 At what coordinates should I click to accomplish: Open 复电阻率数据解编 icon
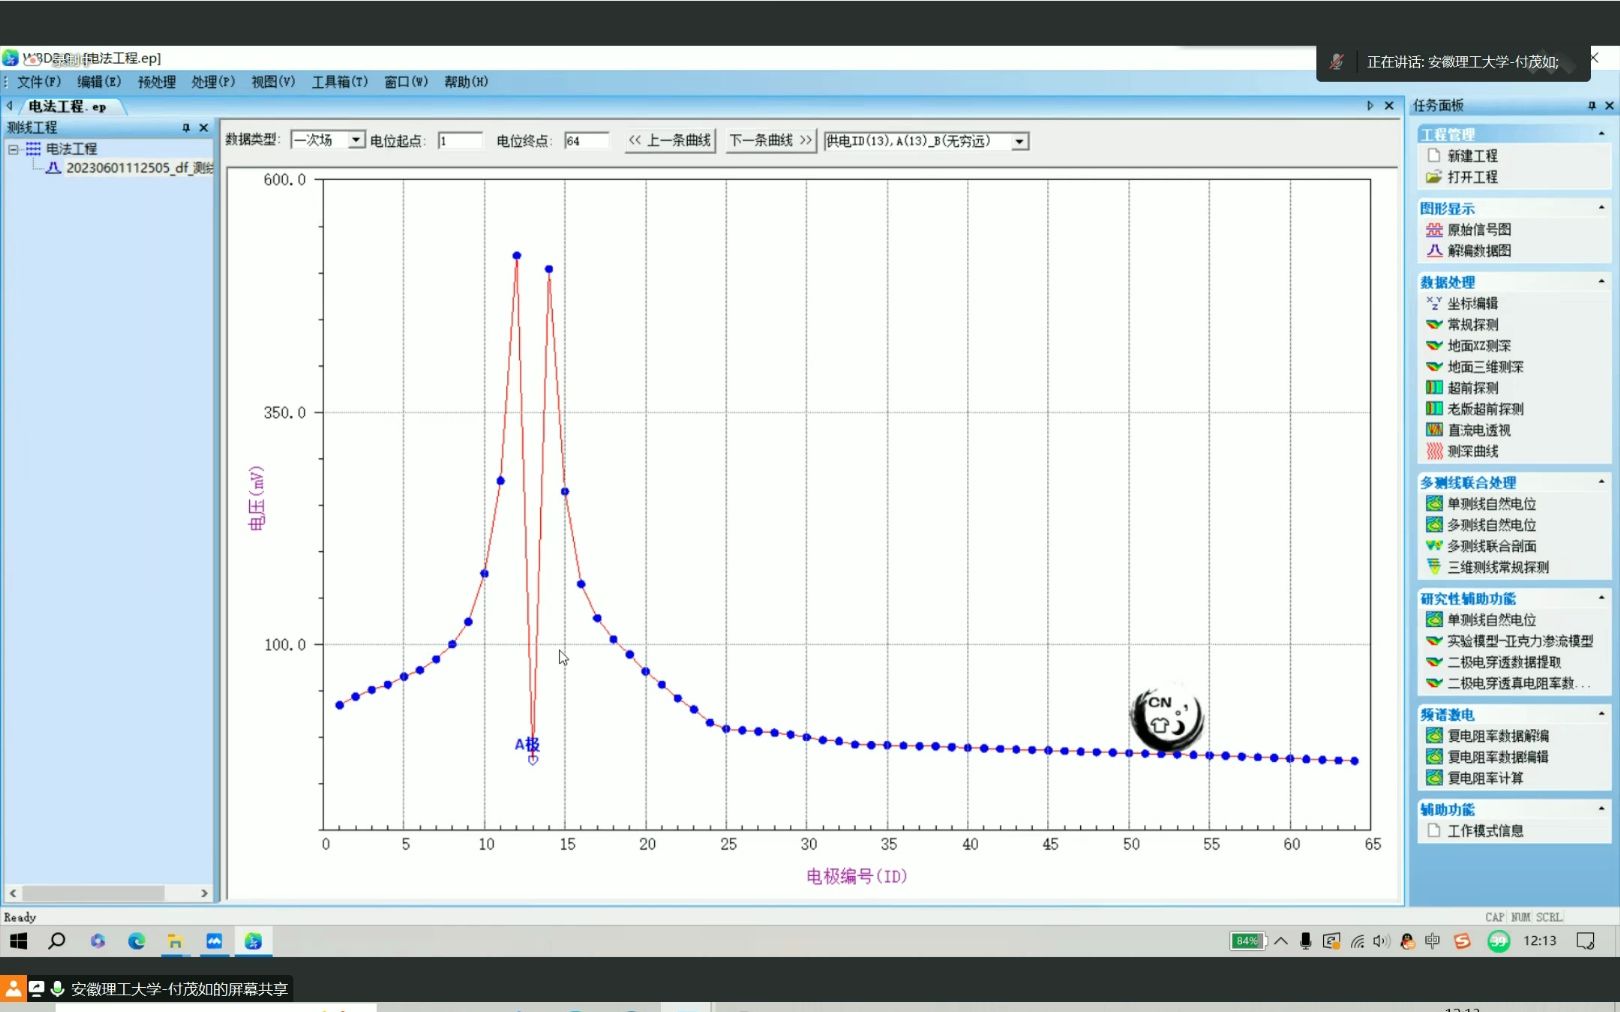click(x=1434, y=736)
